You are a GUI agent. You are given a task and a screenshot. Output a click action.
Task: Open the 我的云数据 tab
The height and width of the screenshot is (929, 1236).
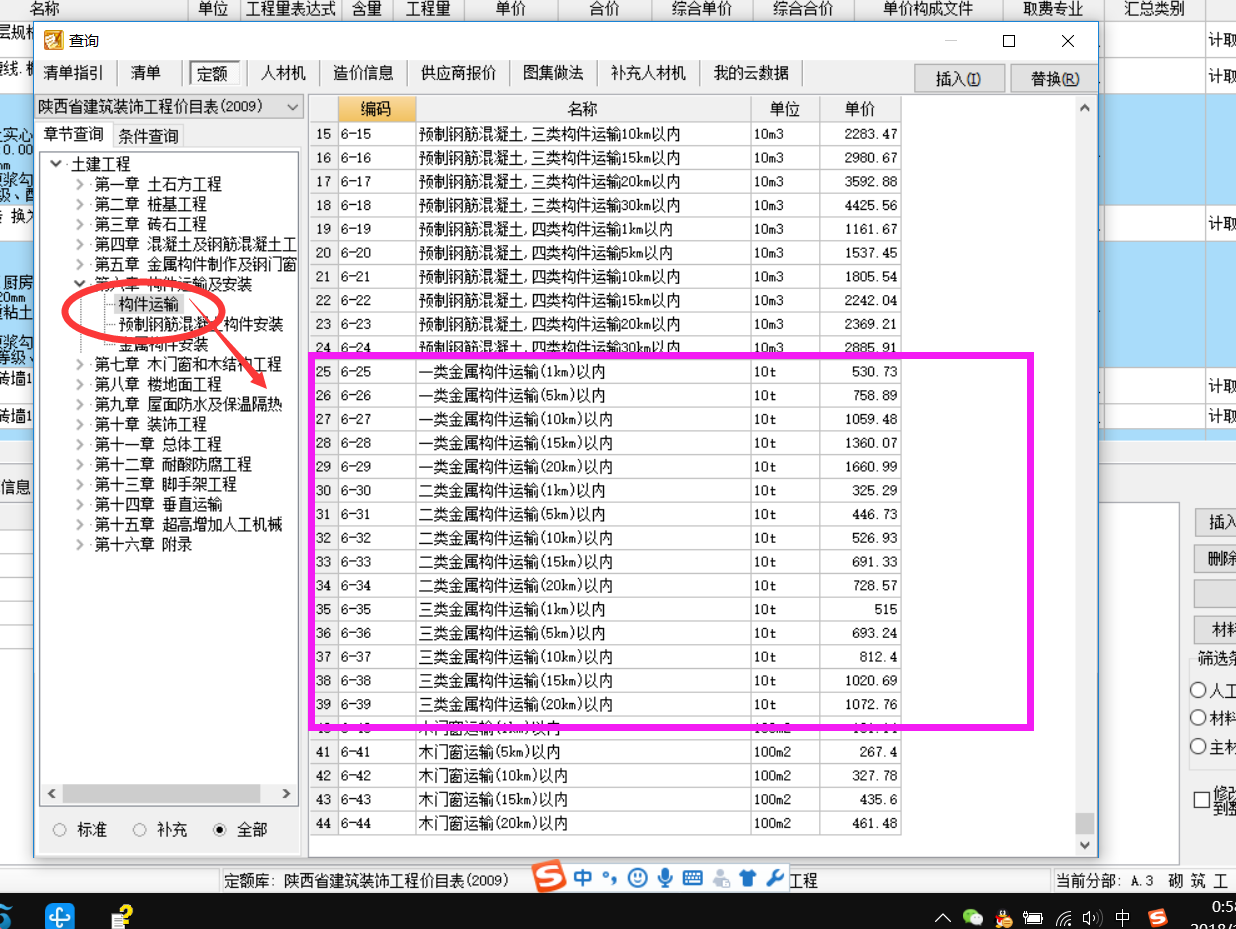click(x=751, y=73)
